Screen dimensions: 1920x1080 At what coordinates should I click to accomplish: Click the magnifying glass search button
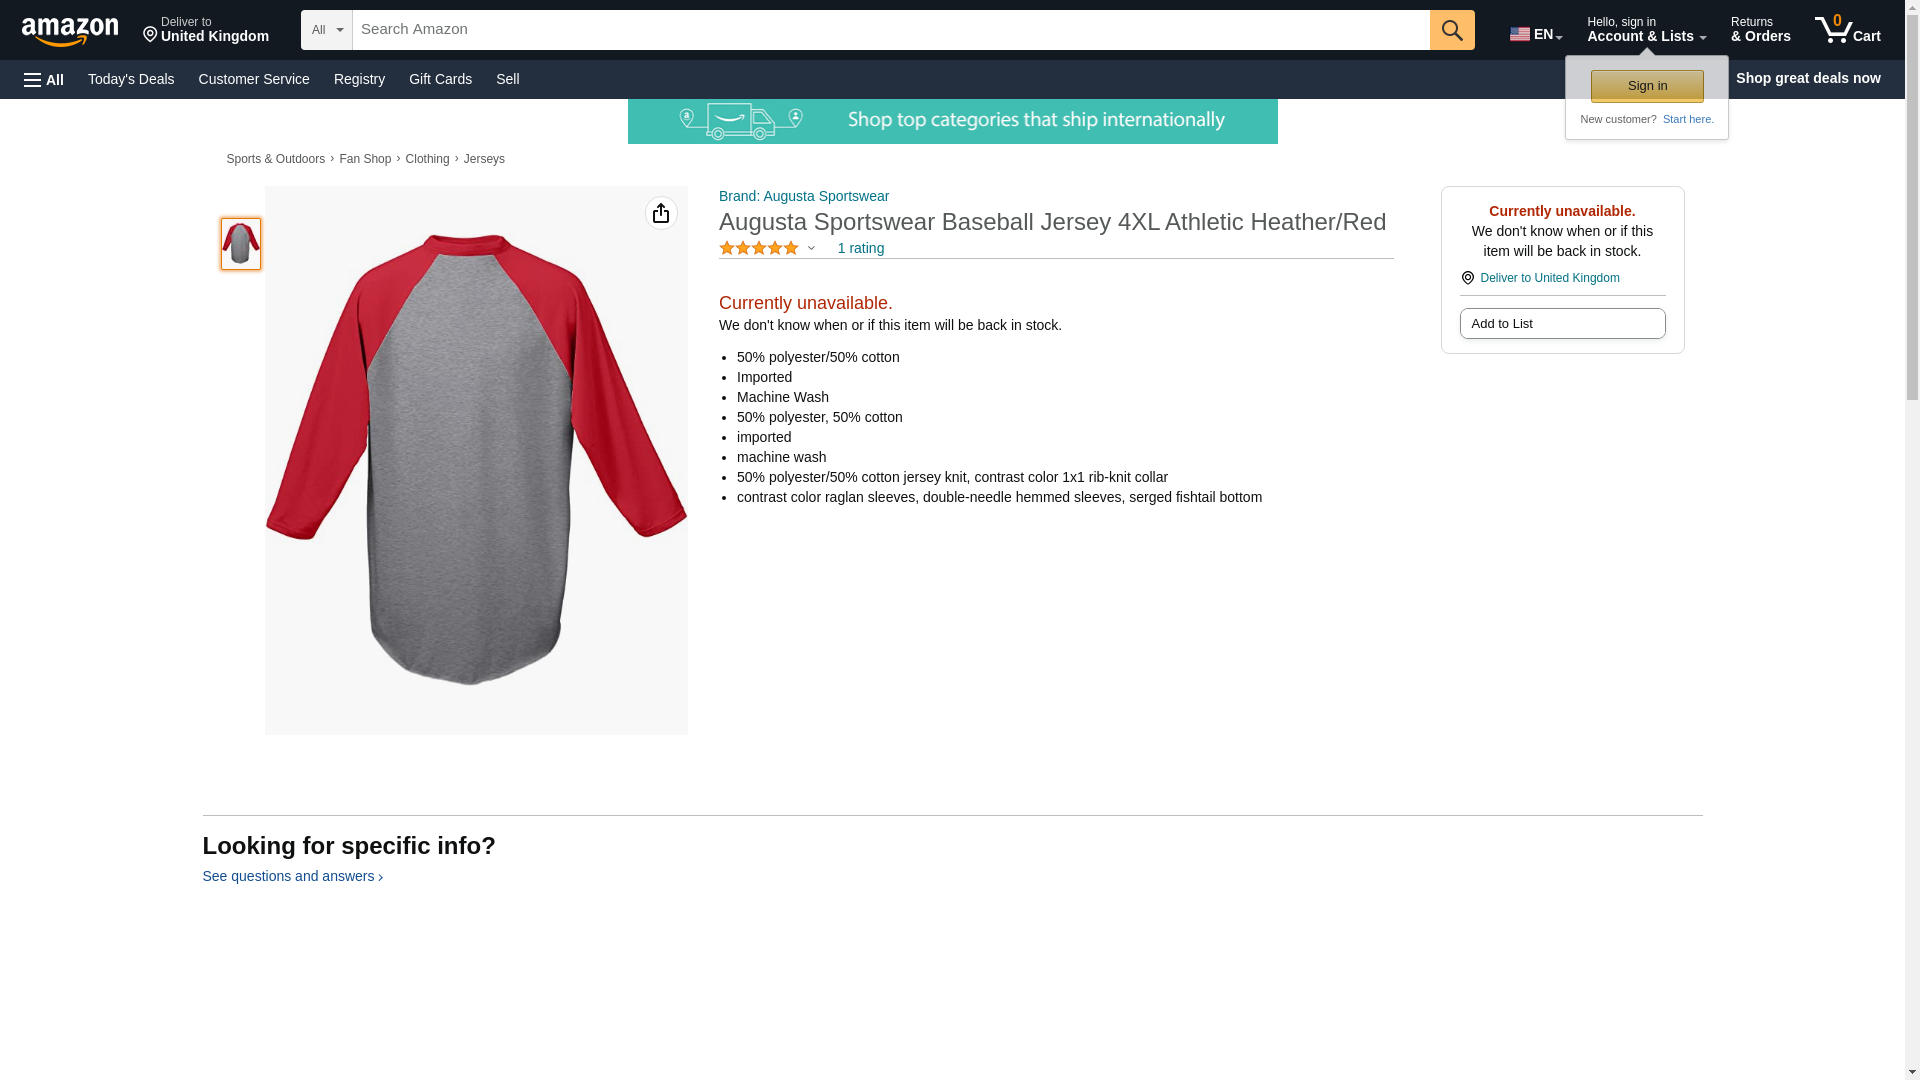click(1452, 30)
